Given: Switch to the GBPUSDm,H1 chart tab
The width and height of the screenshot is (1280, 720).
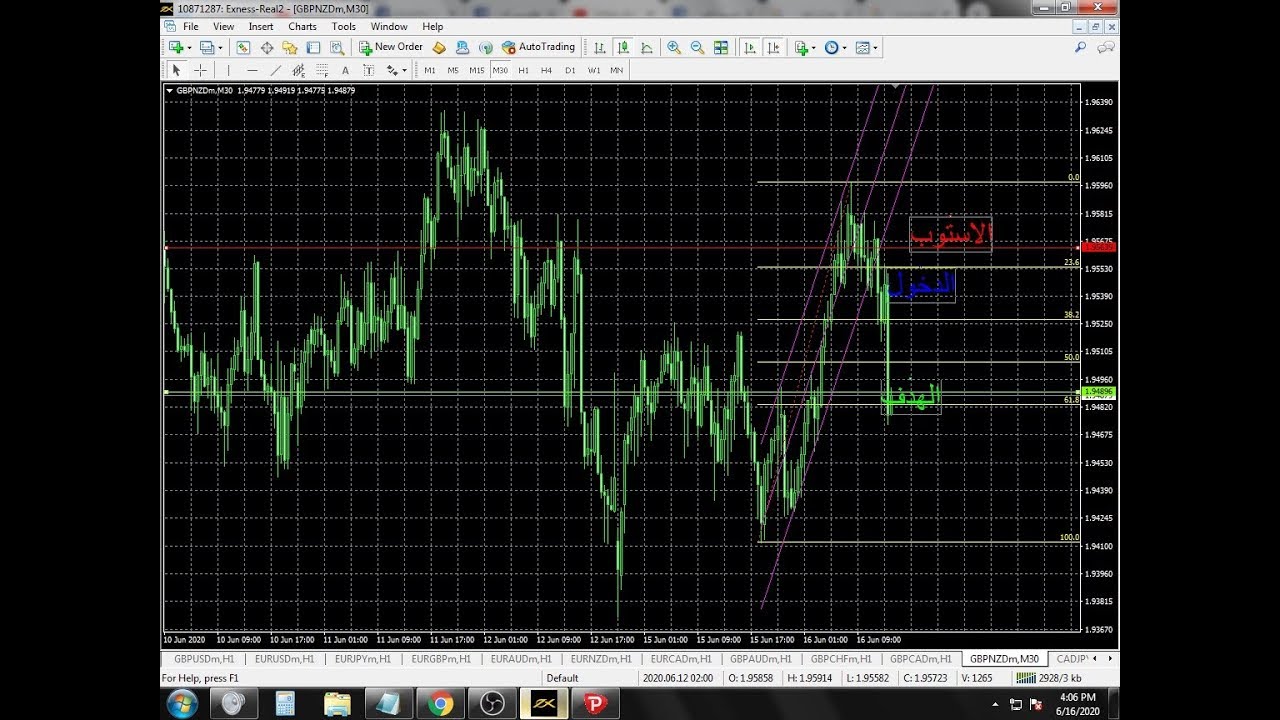Looking at the screenshot, I should (203, 659).
